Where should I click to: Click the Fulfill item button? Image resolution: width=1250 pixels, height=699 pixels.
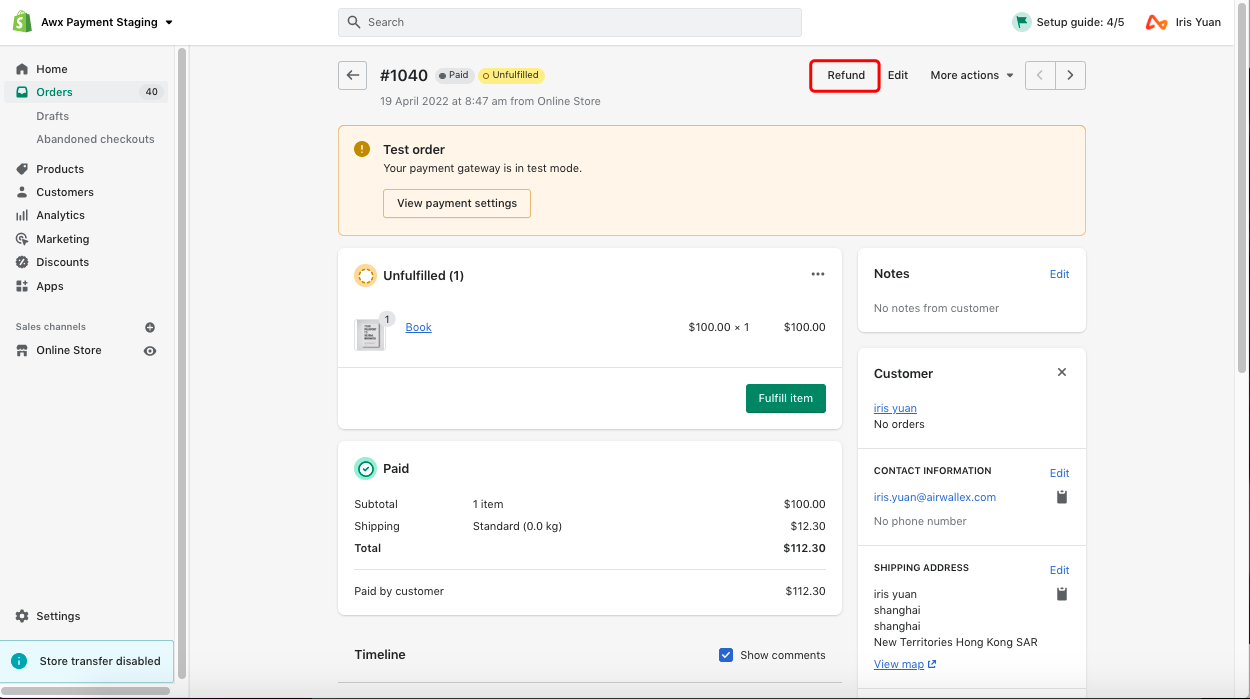(785, 398)
